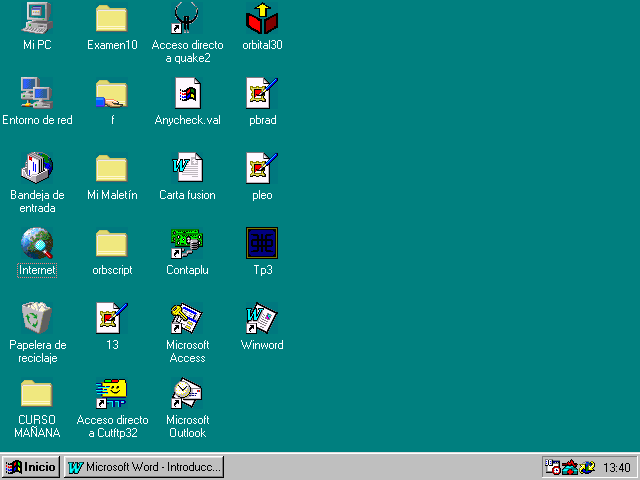Select the Internet globe icon

37,243
